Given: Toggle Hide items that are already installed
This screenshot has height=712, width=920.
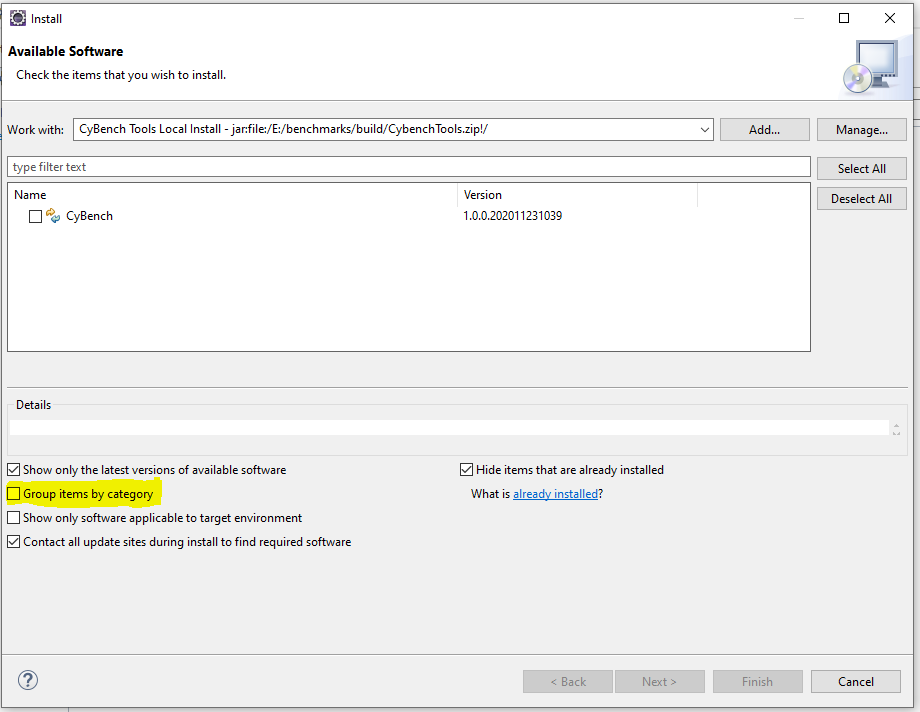Looking at the screenshot, I should (466, 470).
